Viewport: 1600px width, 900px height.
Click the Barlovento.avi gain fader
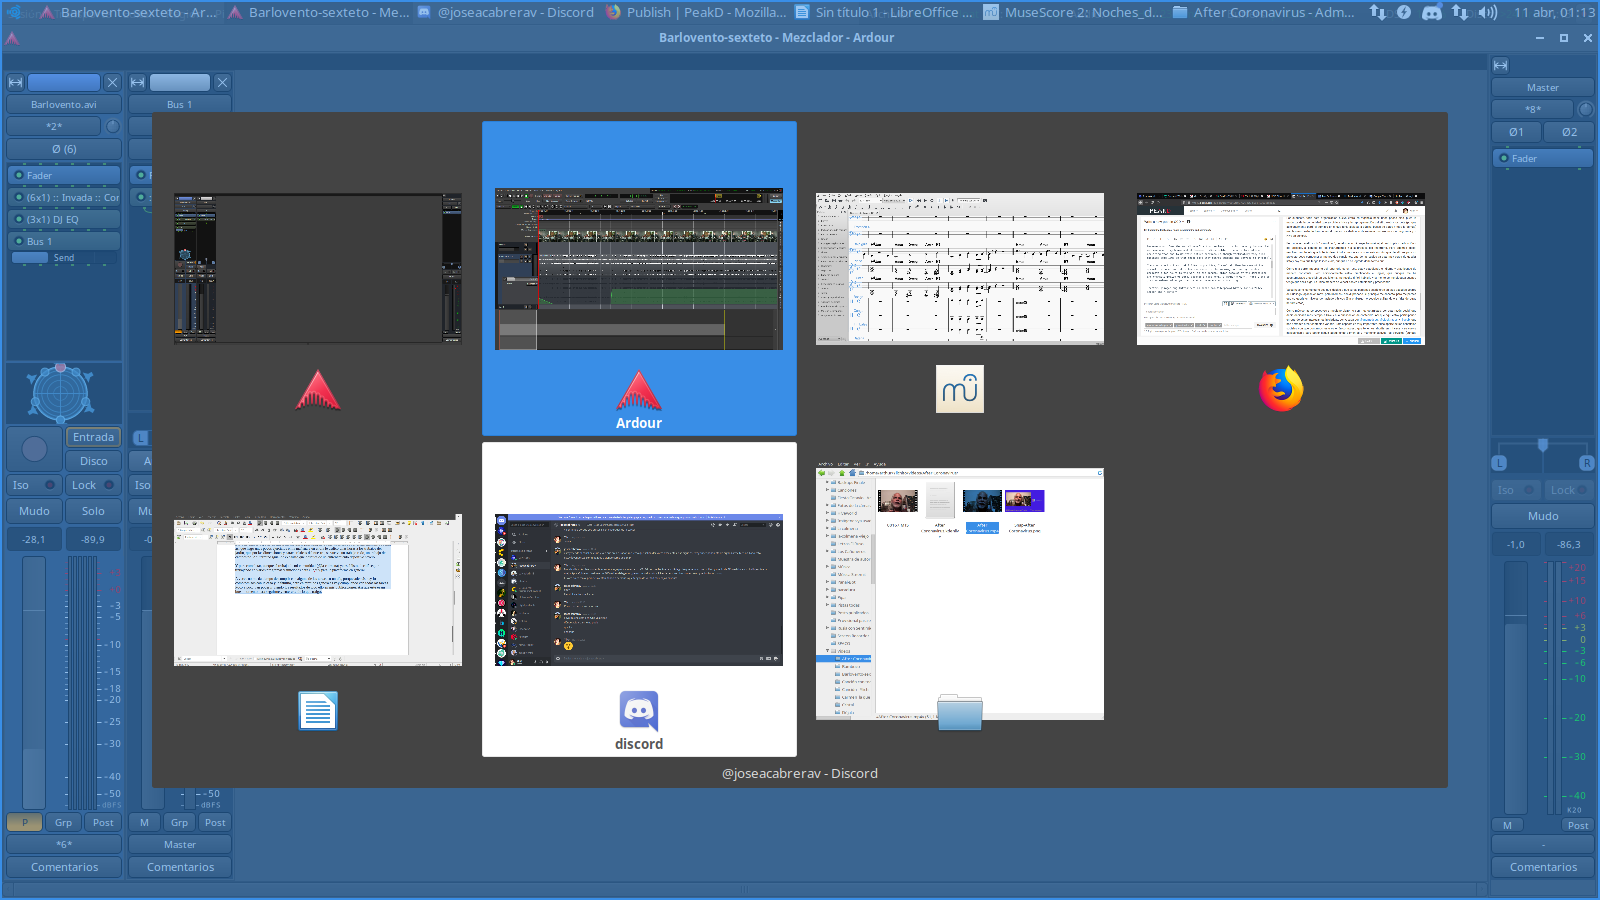click(x=34, y=683)
